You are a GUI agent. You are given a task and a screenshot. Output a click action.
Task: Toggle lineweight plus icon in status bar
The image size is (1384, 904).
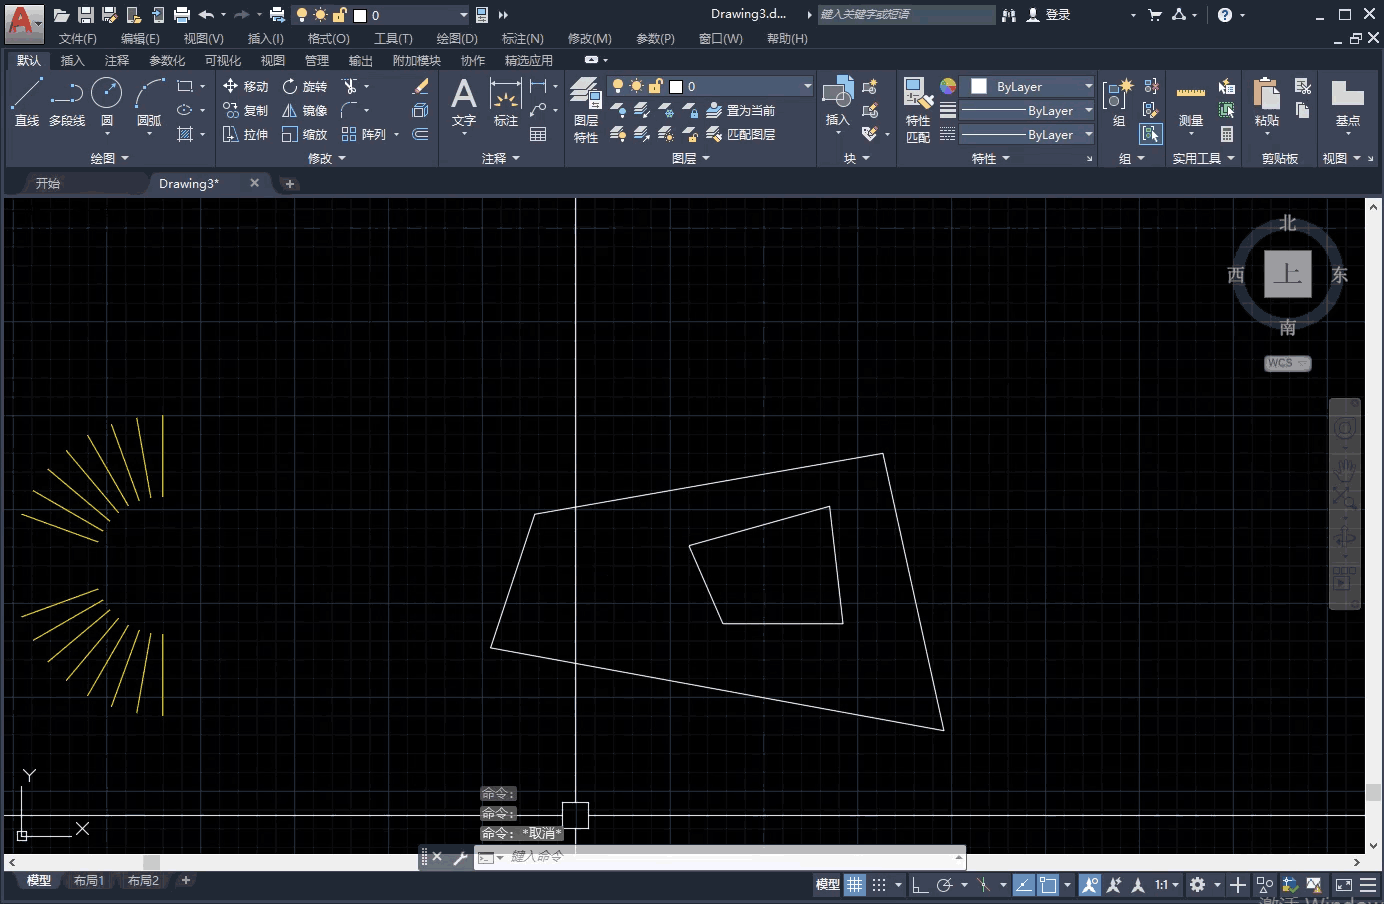1238,885
